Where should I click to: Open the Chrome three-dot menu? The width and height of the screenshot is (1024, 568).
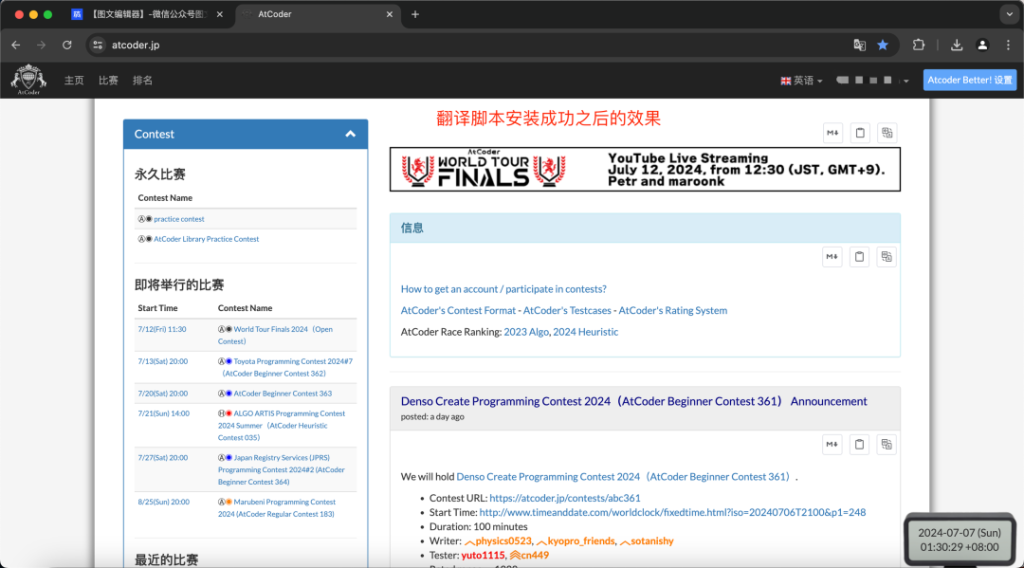click(x=1008, y=45)
